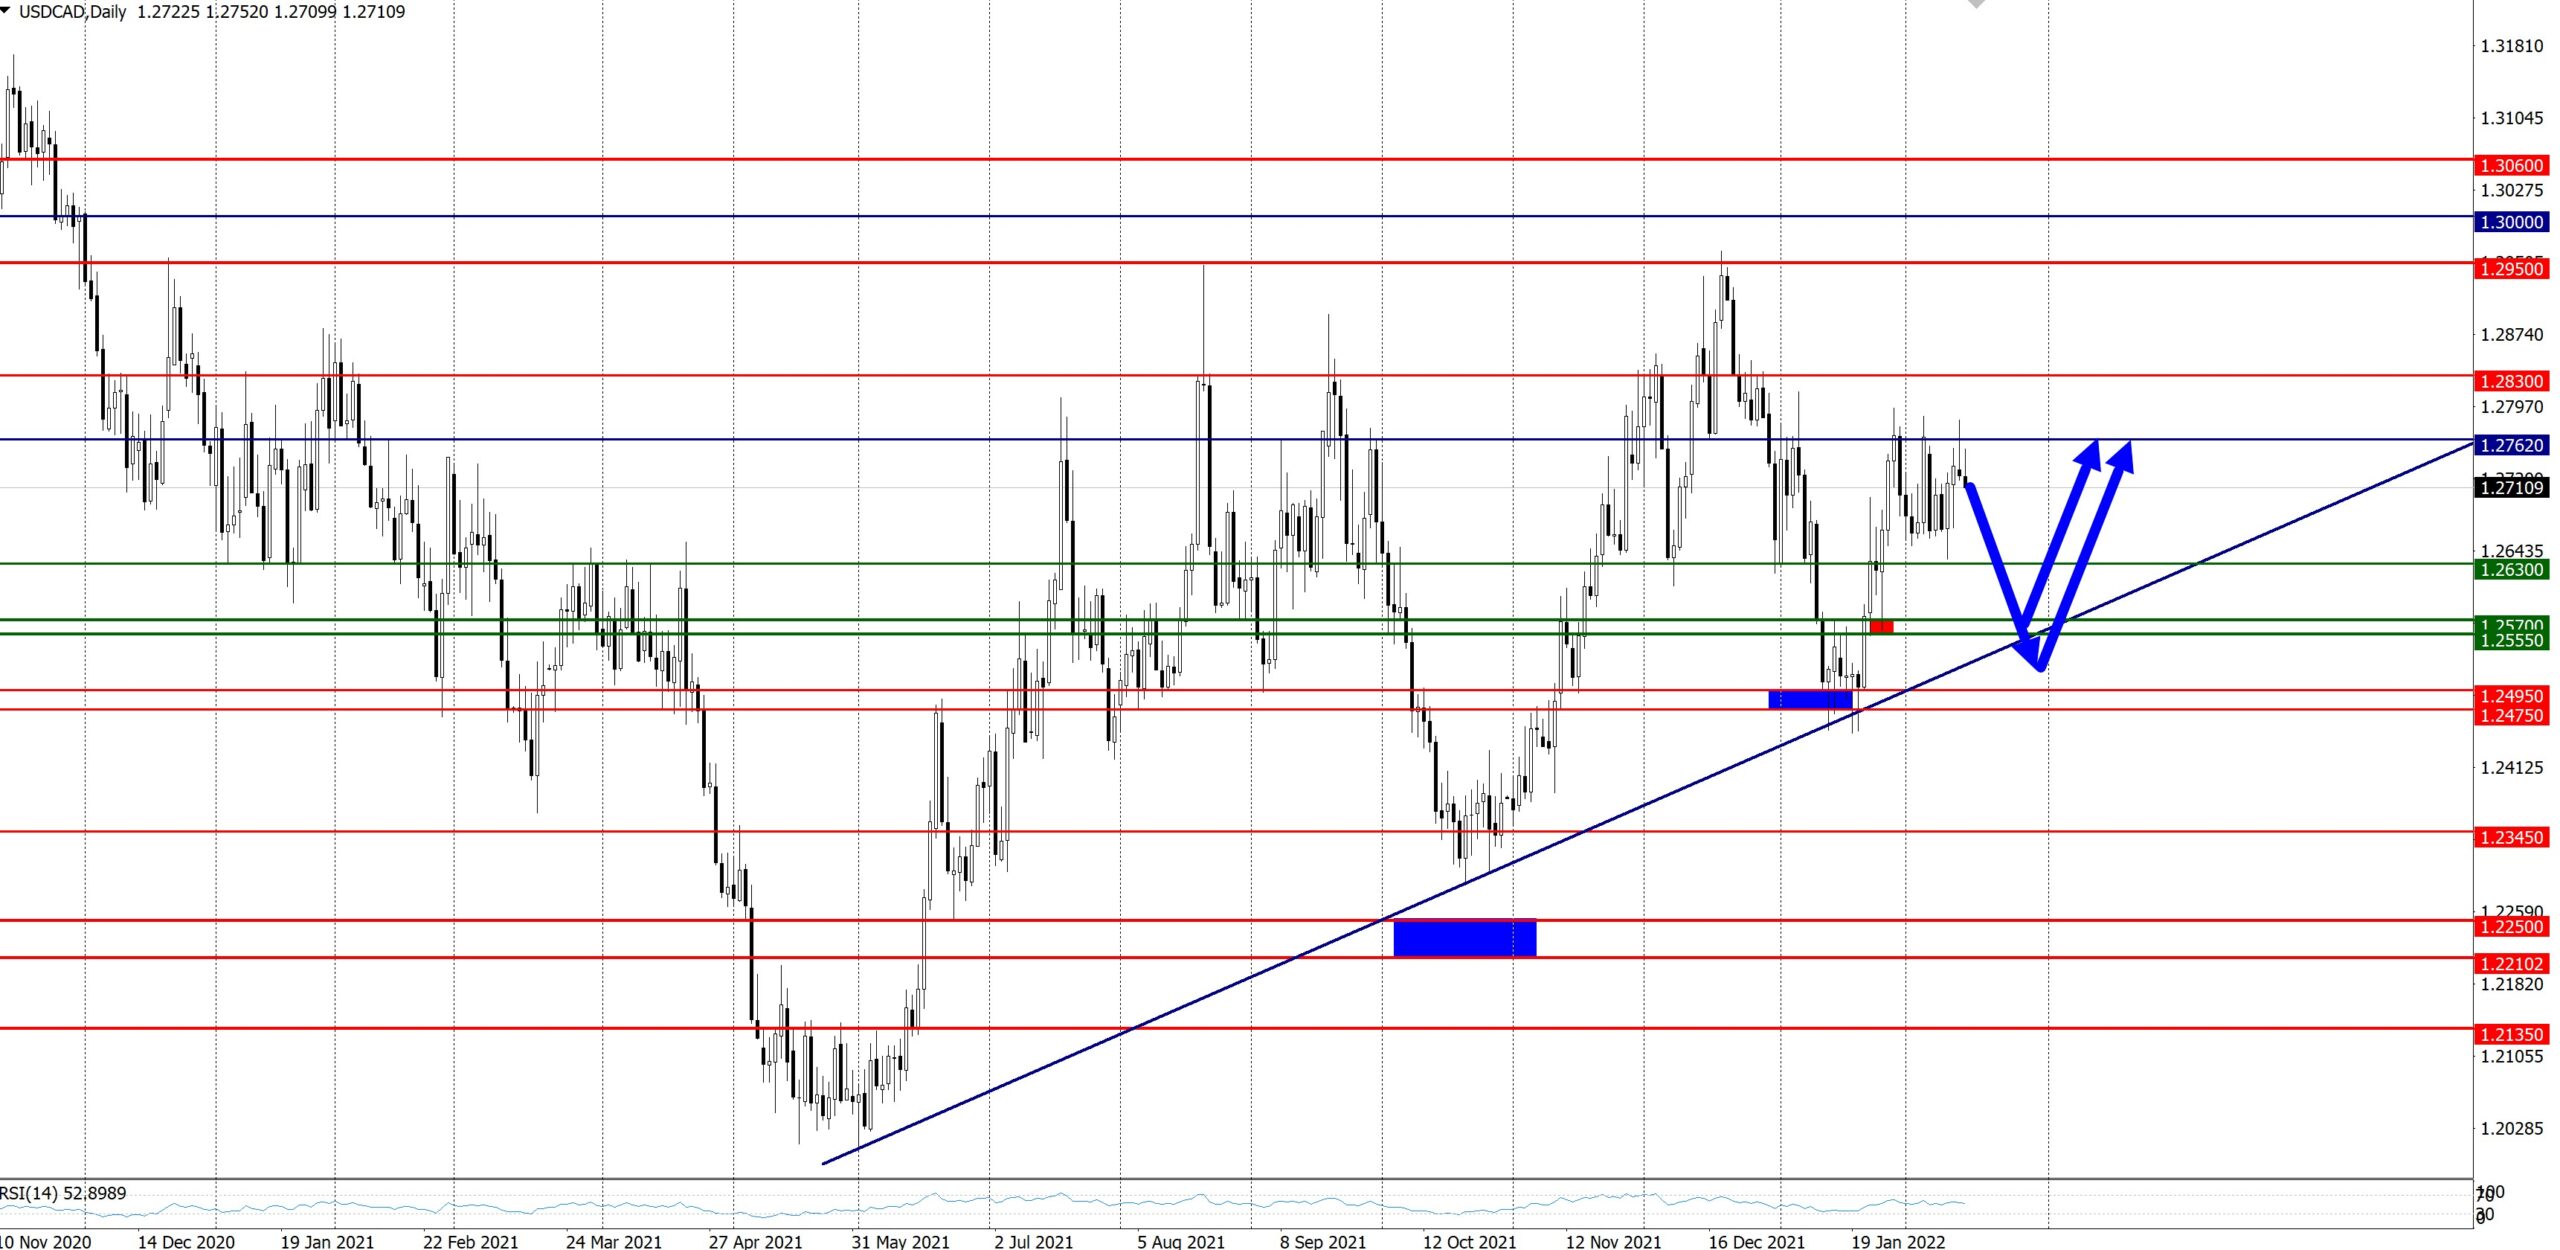Click the 1.30000 navy price label
This screenshot has width=2560, height=1250.
coord(2512,222)
